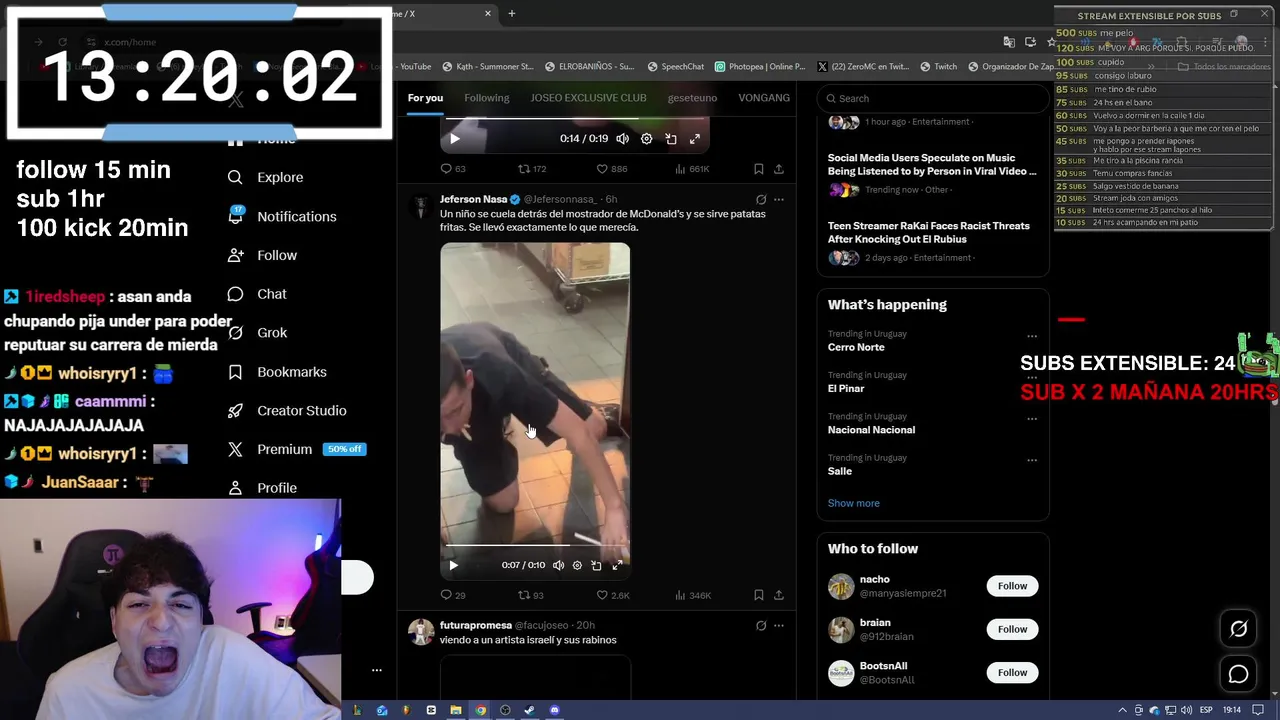Expand trends with Show more
The height and width of the screenshot is (720, 1280).
(x=854, y=503)
